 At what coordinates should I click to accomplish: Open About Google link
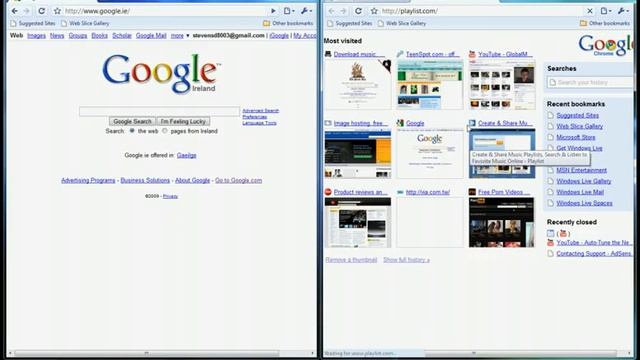[x=192, y=180]
